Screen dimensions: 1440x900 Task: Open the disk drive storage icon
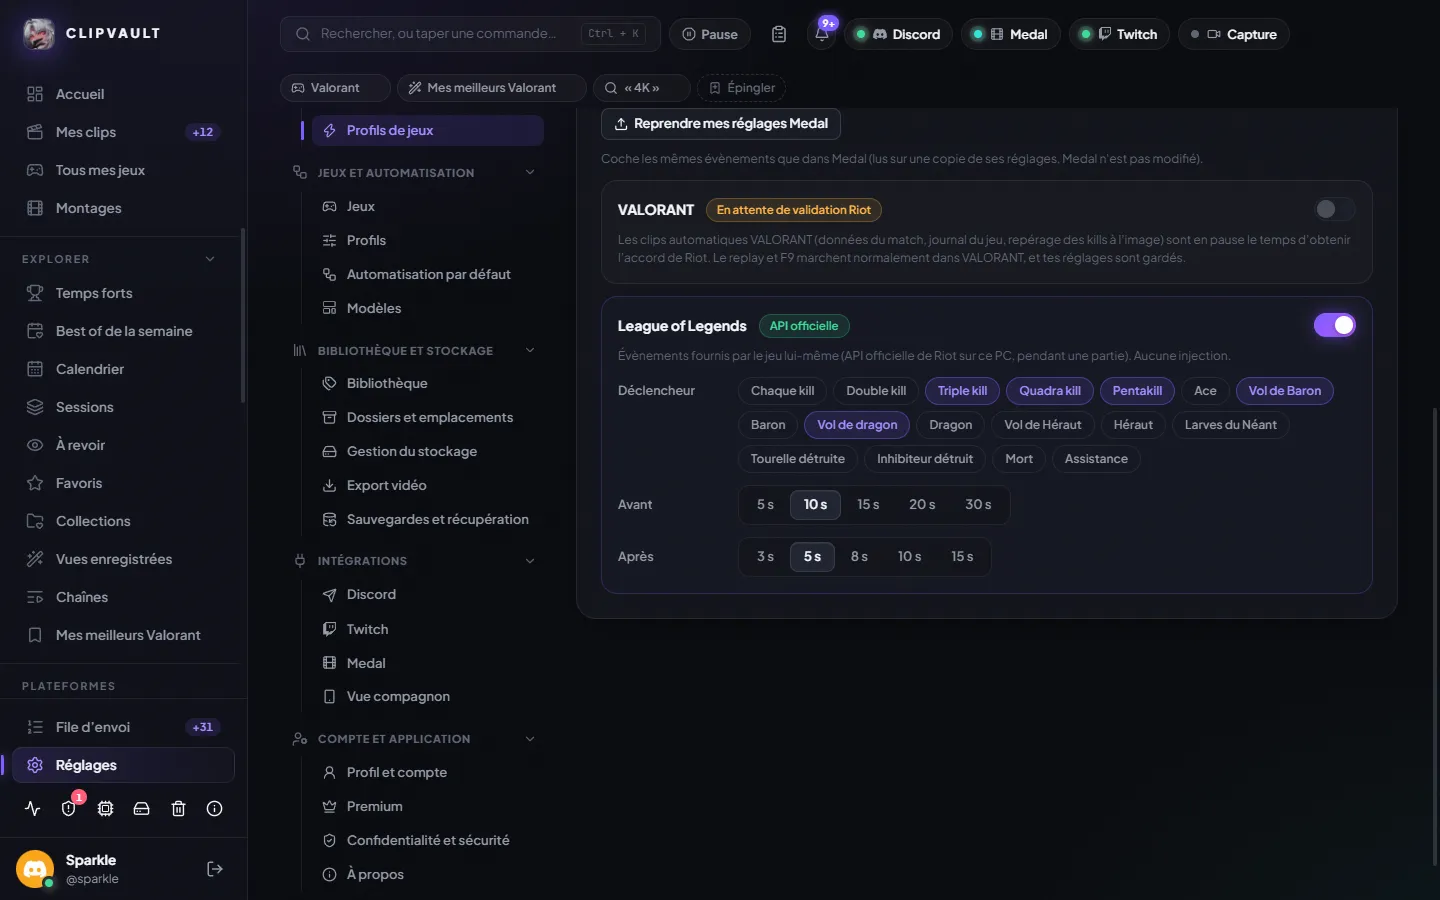coord(142,808)
